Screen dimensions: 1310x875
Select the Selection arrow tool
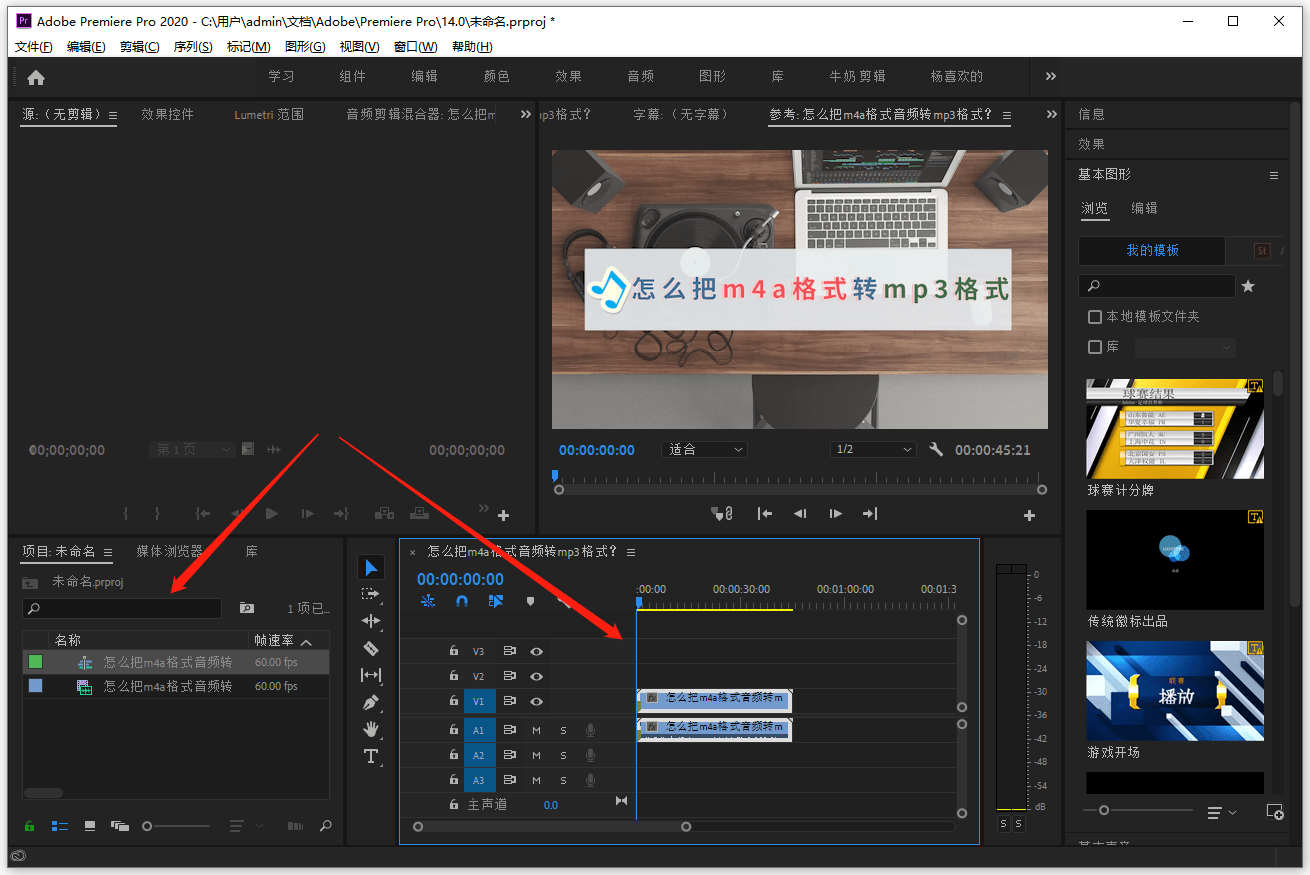tap(371, 568)
